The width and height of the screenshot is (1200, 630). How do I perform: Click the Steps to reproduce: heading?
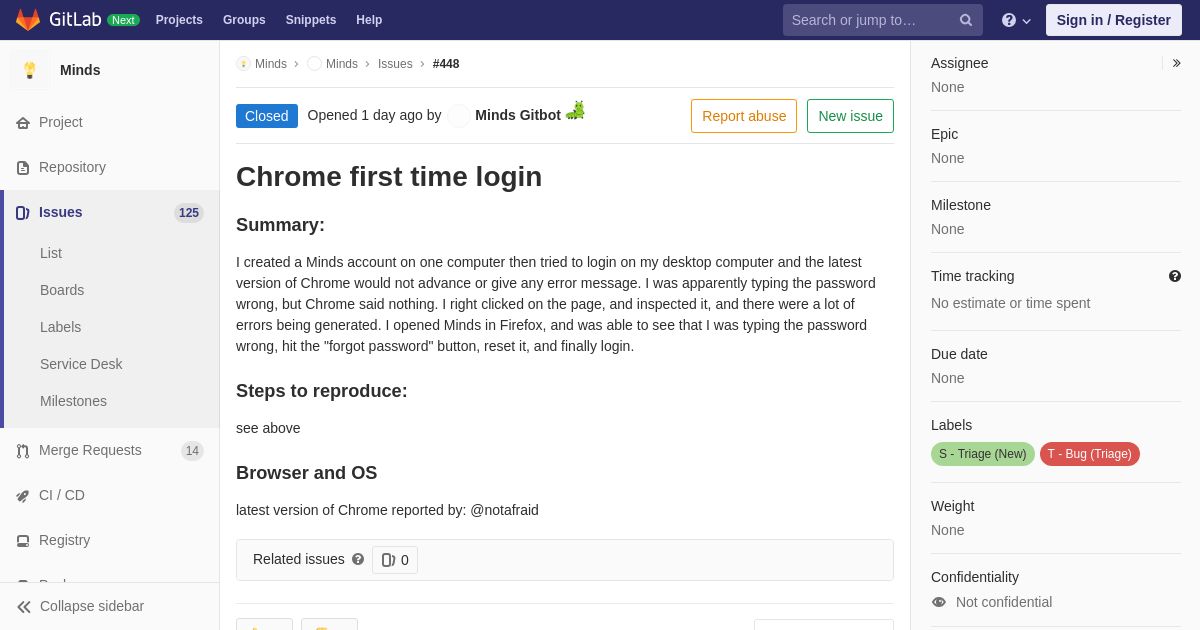(x=322, y=391)
